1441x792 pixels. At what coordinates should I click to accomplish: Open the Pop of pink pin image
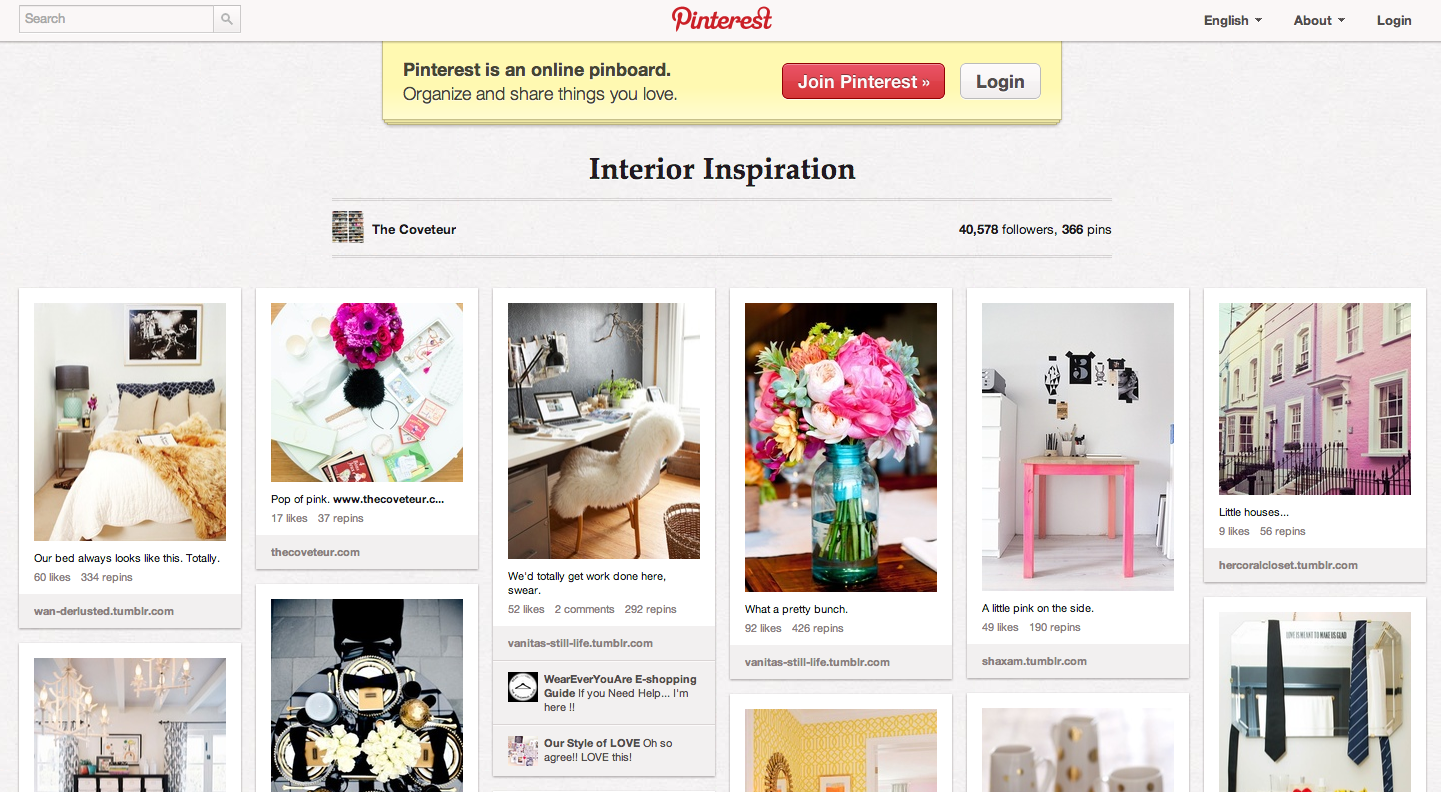coord(367,392)
